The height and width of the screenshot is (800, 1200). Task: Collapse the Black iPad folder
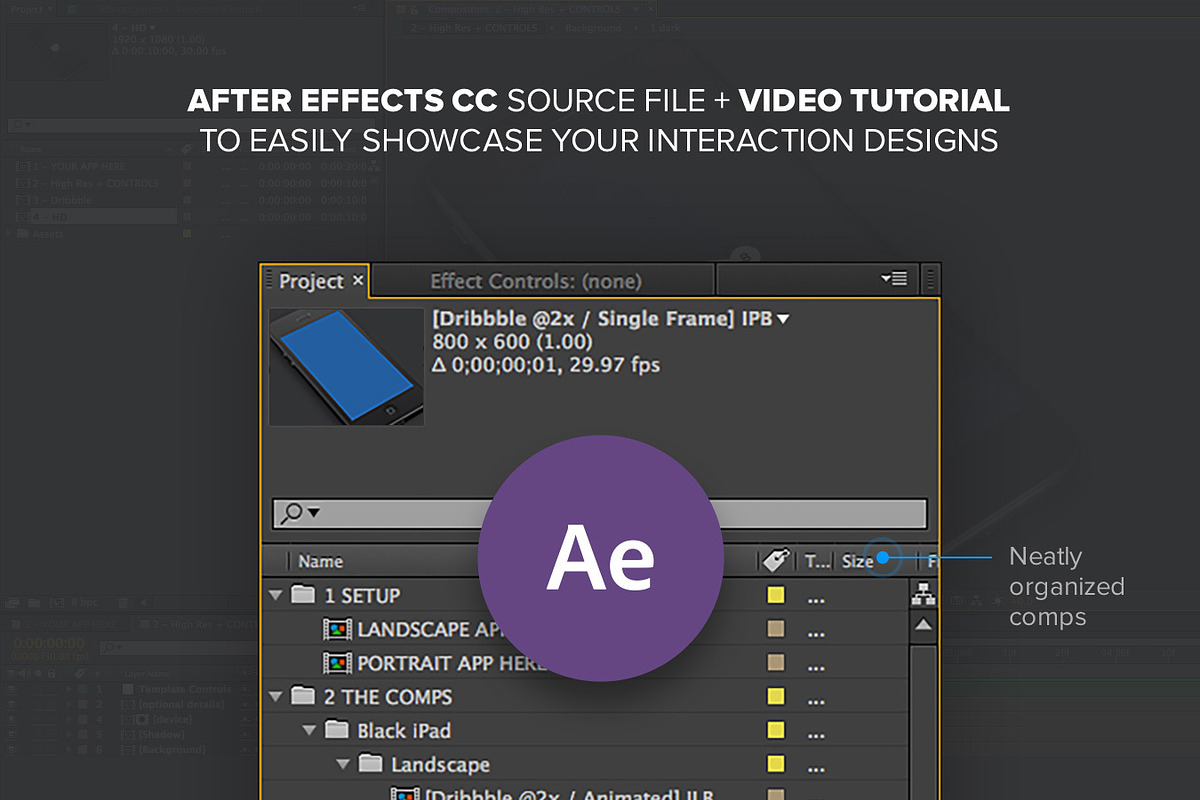(309, 731)
